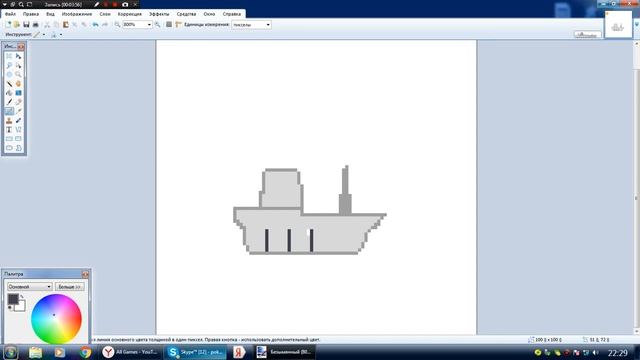The width and height of the screenshot is (640, 360).
Task: Pick a color on the color wheel
Action: coord(56,319)
